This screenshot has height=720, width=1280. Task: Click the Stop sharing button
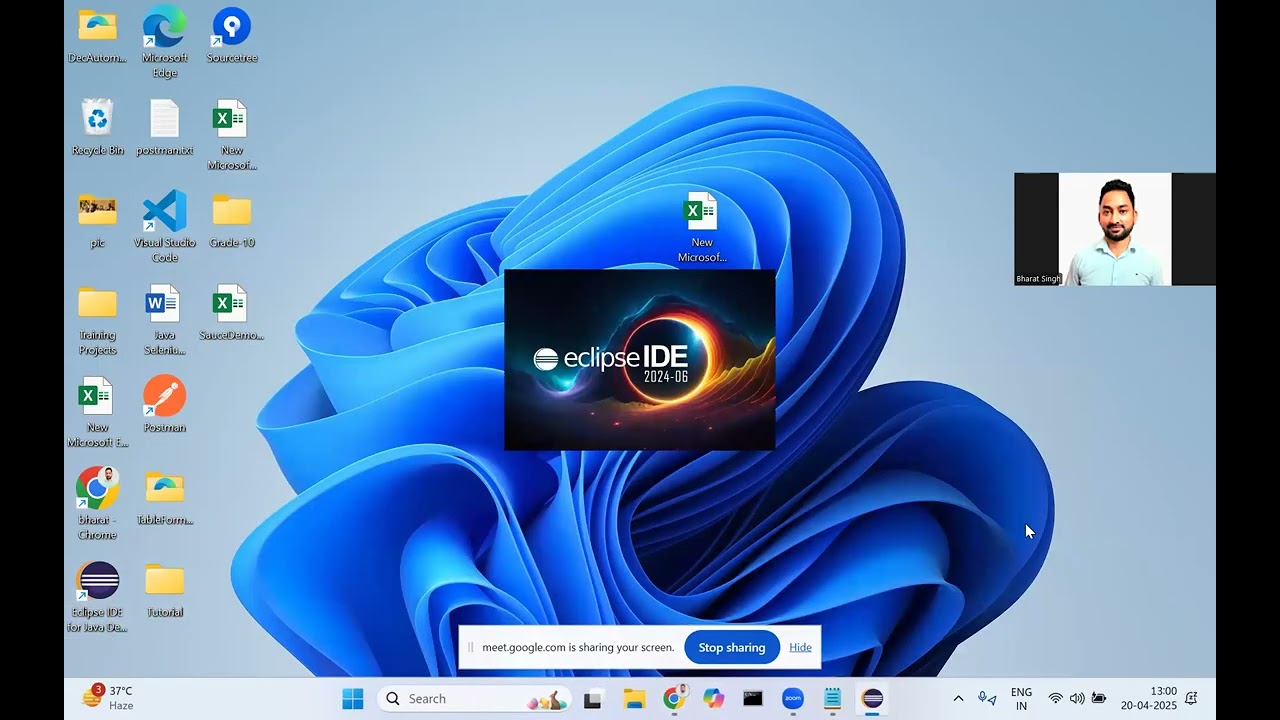tap(732, 647)
